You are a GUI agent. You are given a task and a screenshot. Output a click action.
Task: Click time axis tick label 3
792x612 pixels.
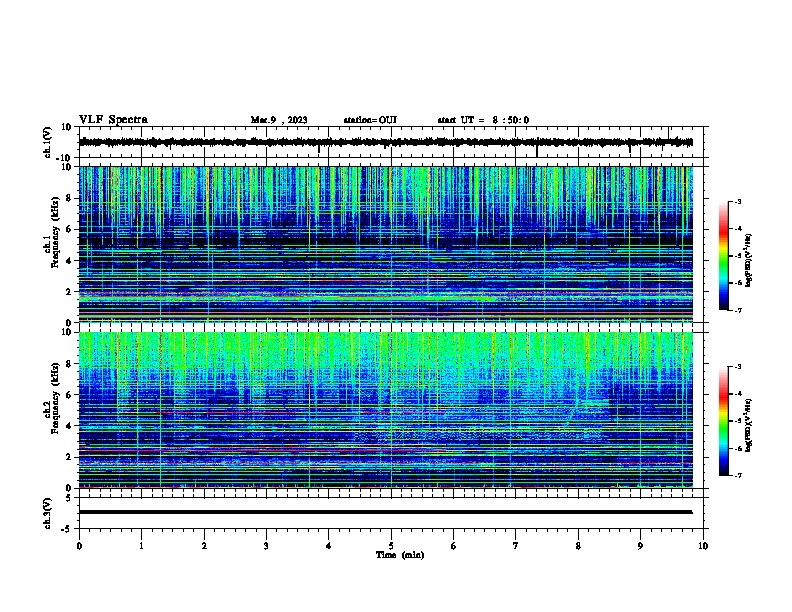[x=266, y=546]
